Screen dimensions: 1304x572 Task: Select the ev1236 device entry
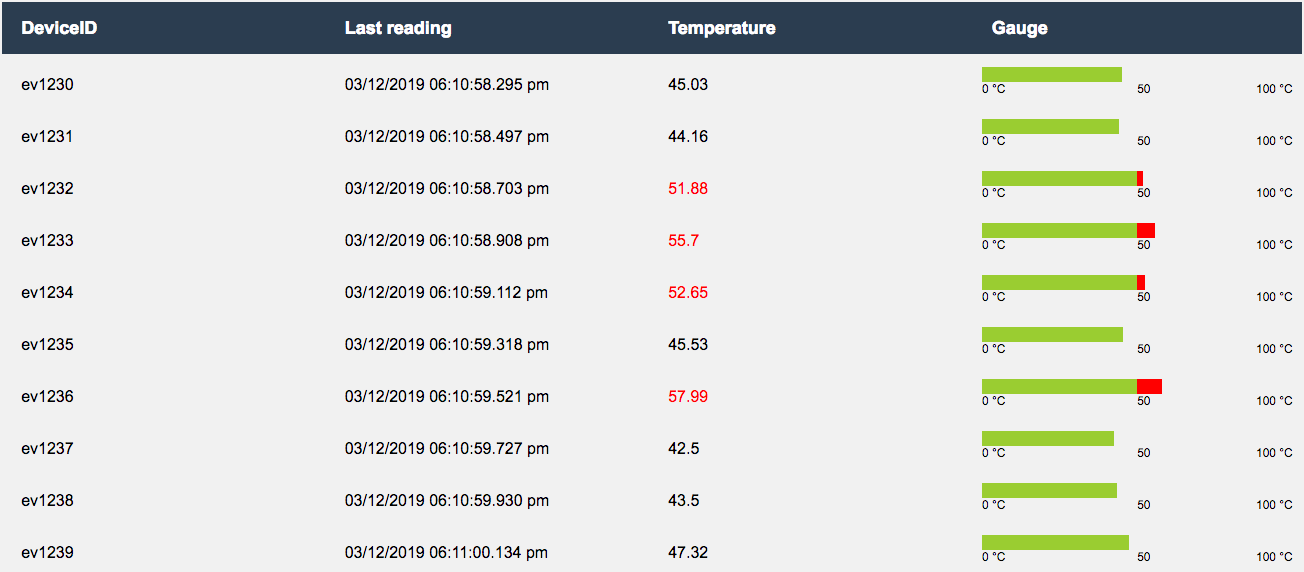(47, 397)
